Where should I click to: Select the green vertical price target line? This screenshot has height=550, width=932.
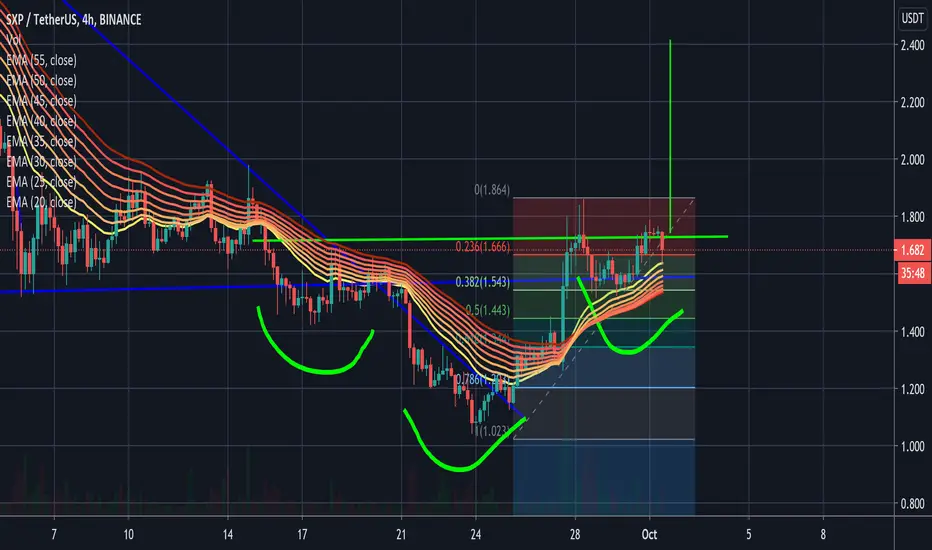[670, 137]
